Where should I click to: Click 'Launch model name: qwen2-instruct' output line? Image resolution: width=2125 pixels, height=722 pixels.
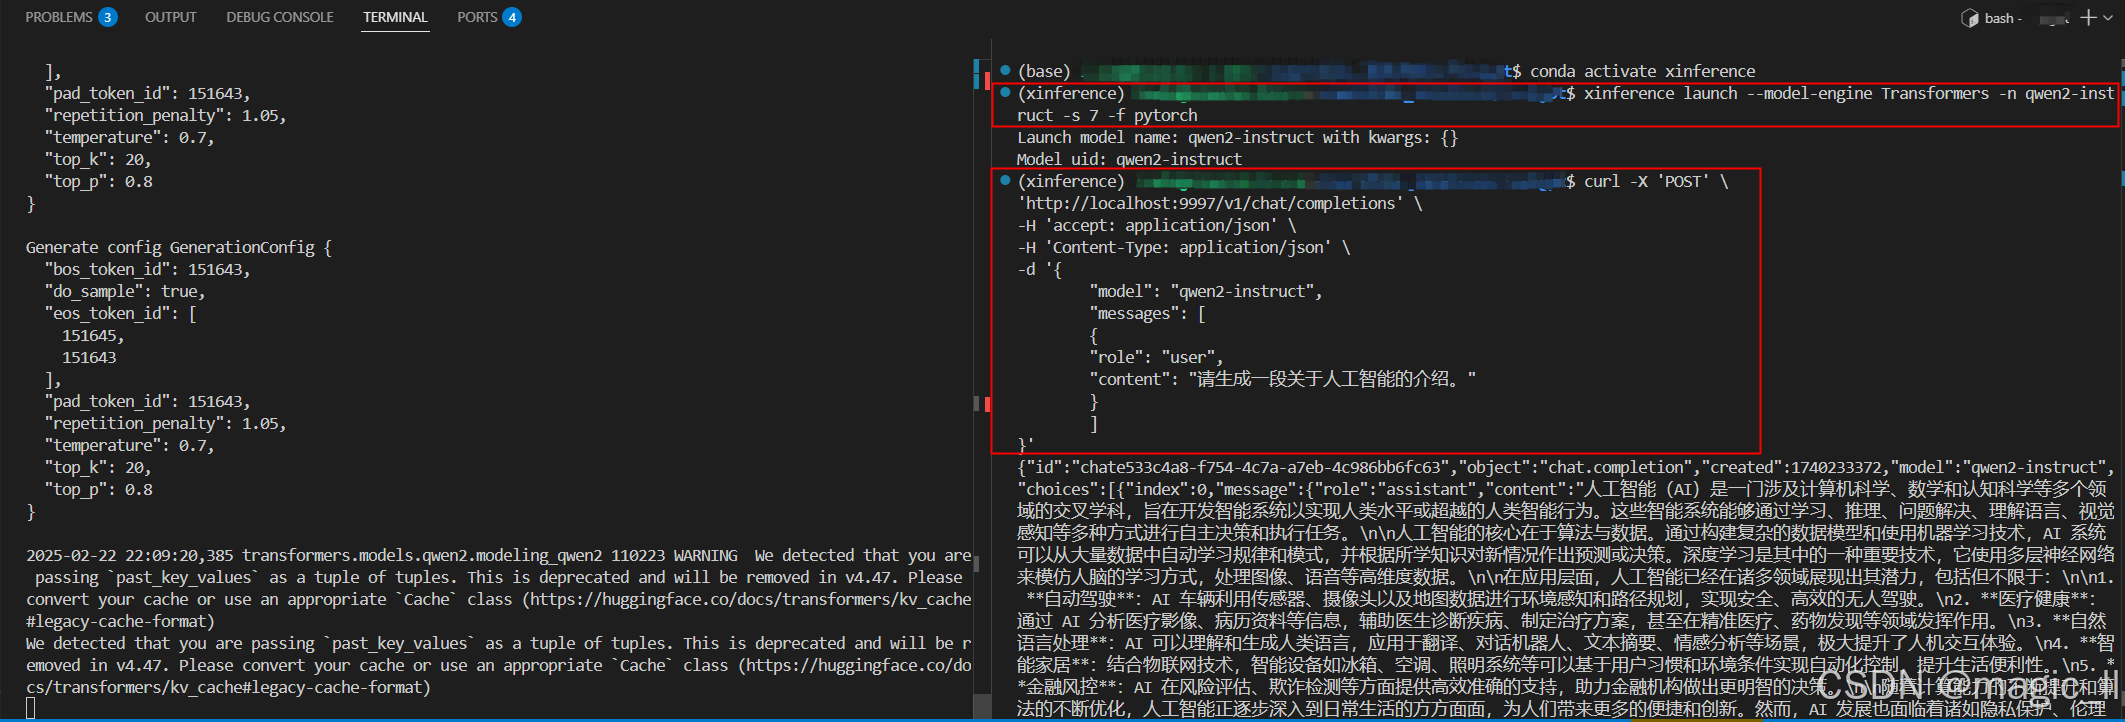pos(1237,137)
